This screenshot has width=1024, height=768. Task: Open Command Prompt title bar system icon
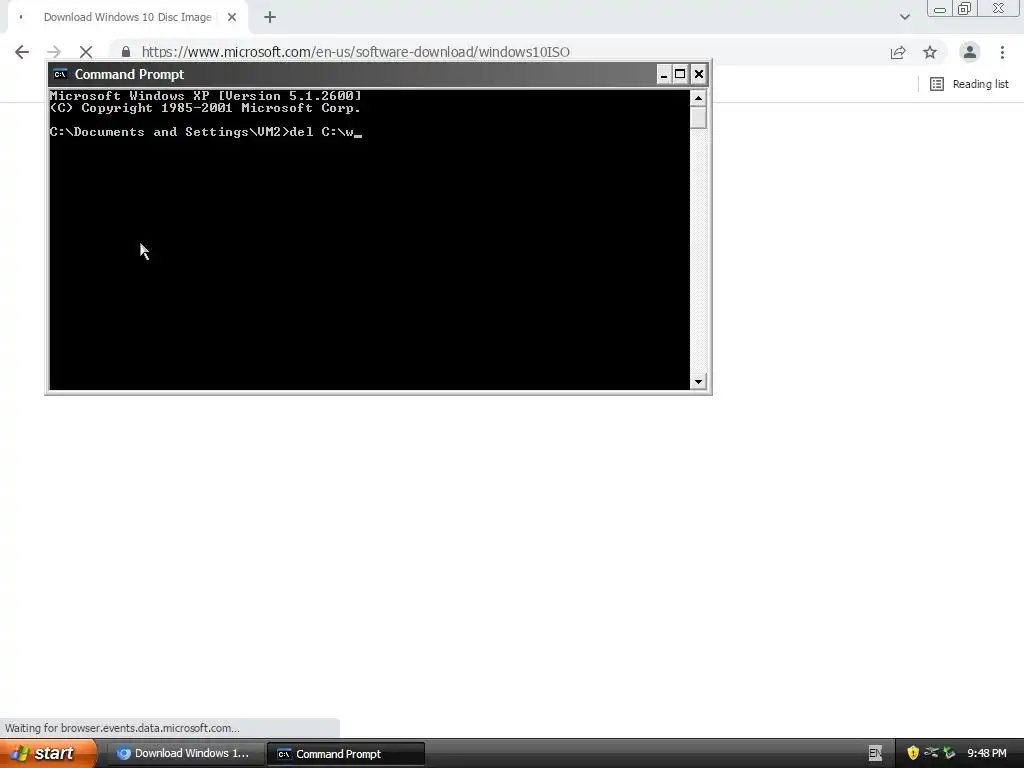coord(60,74)
